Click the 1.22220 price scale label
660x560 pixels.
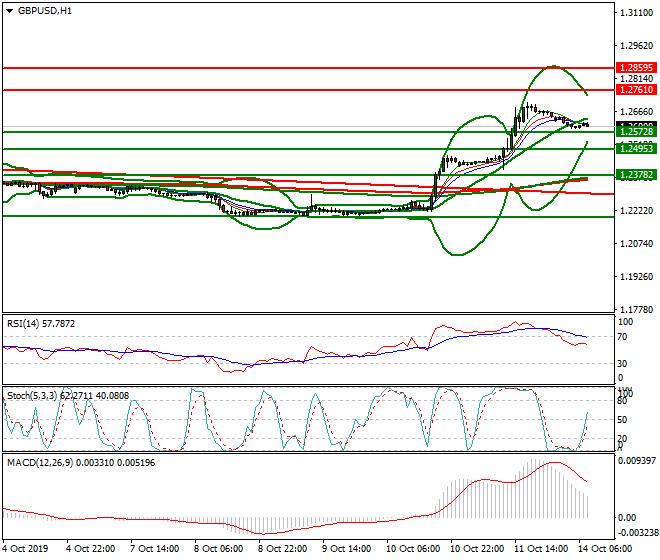634,211
